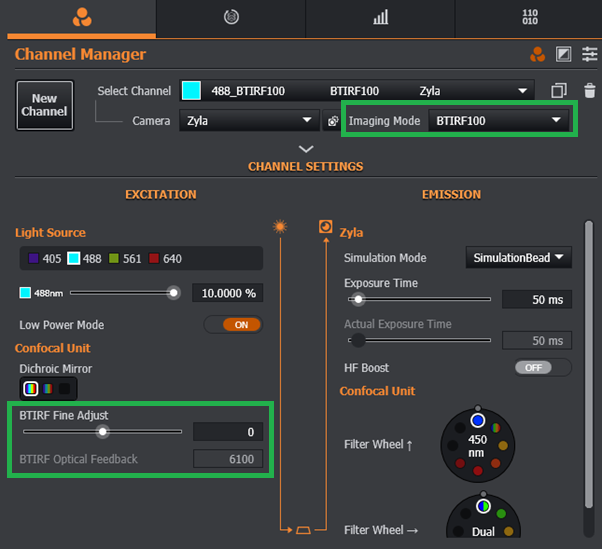Switch to the binary data tab
The image size is (602, 549).
tap(529, 17)
